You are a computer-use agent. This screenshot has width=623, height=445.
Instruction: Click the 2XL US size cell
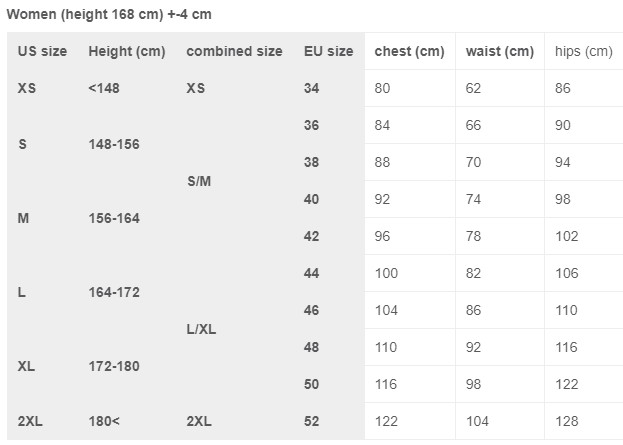coord(30,421)
